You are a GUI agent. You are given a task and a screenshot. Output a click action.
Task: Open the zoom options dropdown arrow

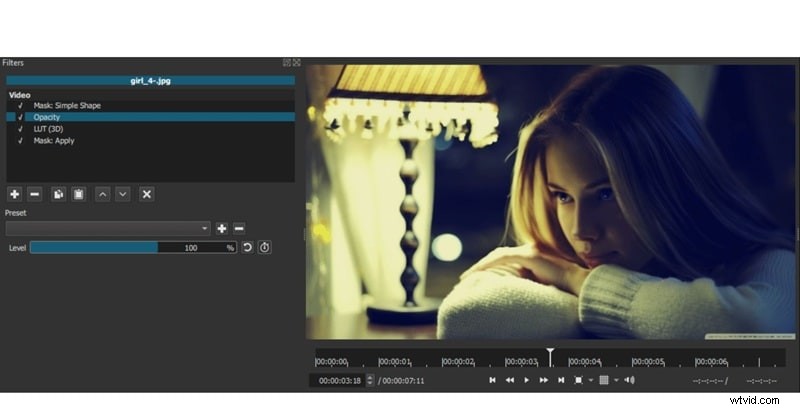(591, 380)
